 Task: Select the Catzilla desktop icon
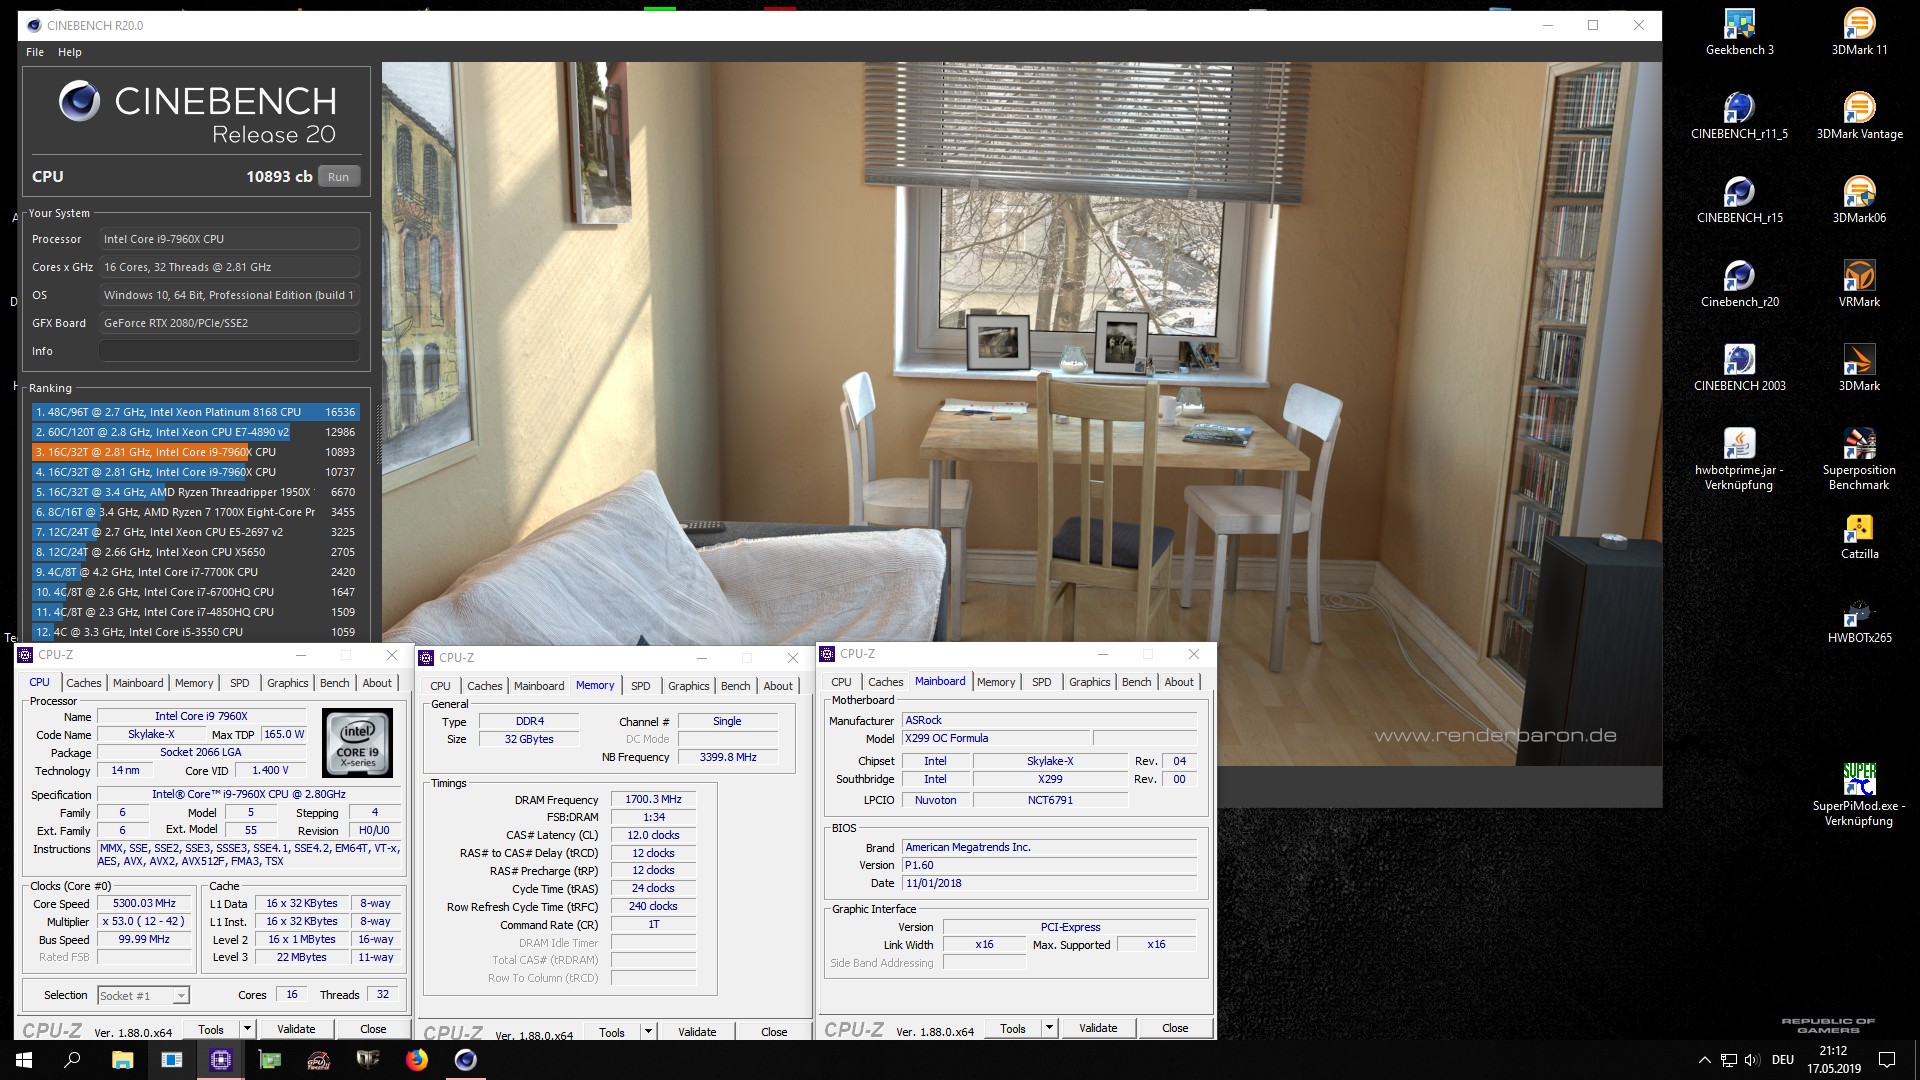point(1859,536)
